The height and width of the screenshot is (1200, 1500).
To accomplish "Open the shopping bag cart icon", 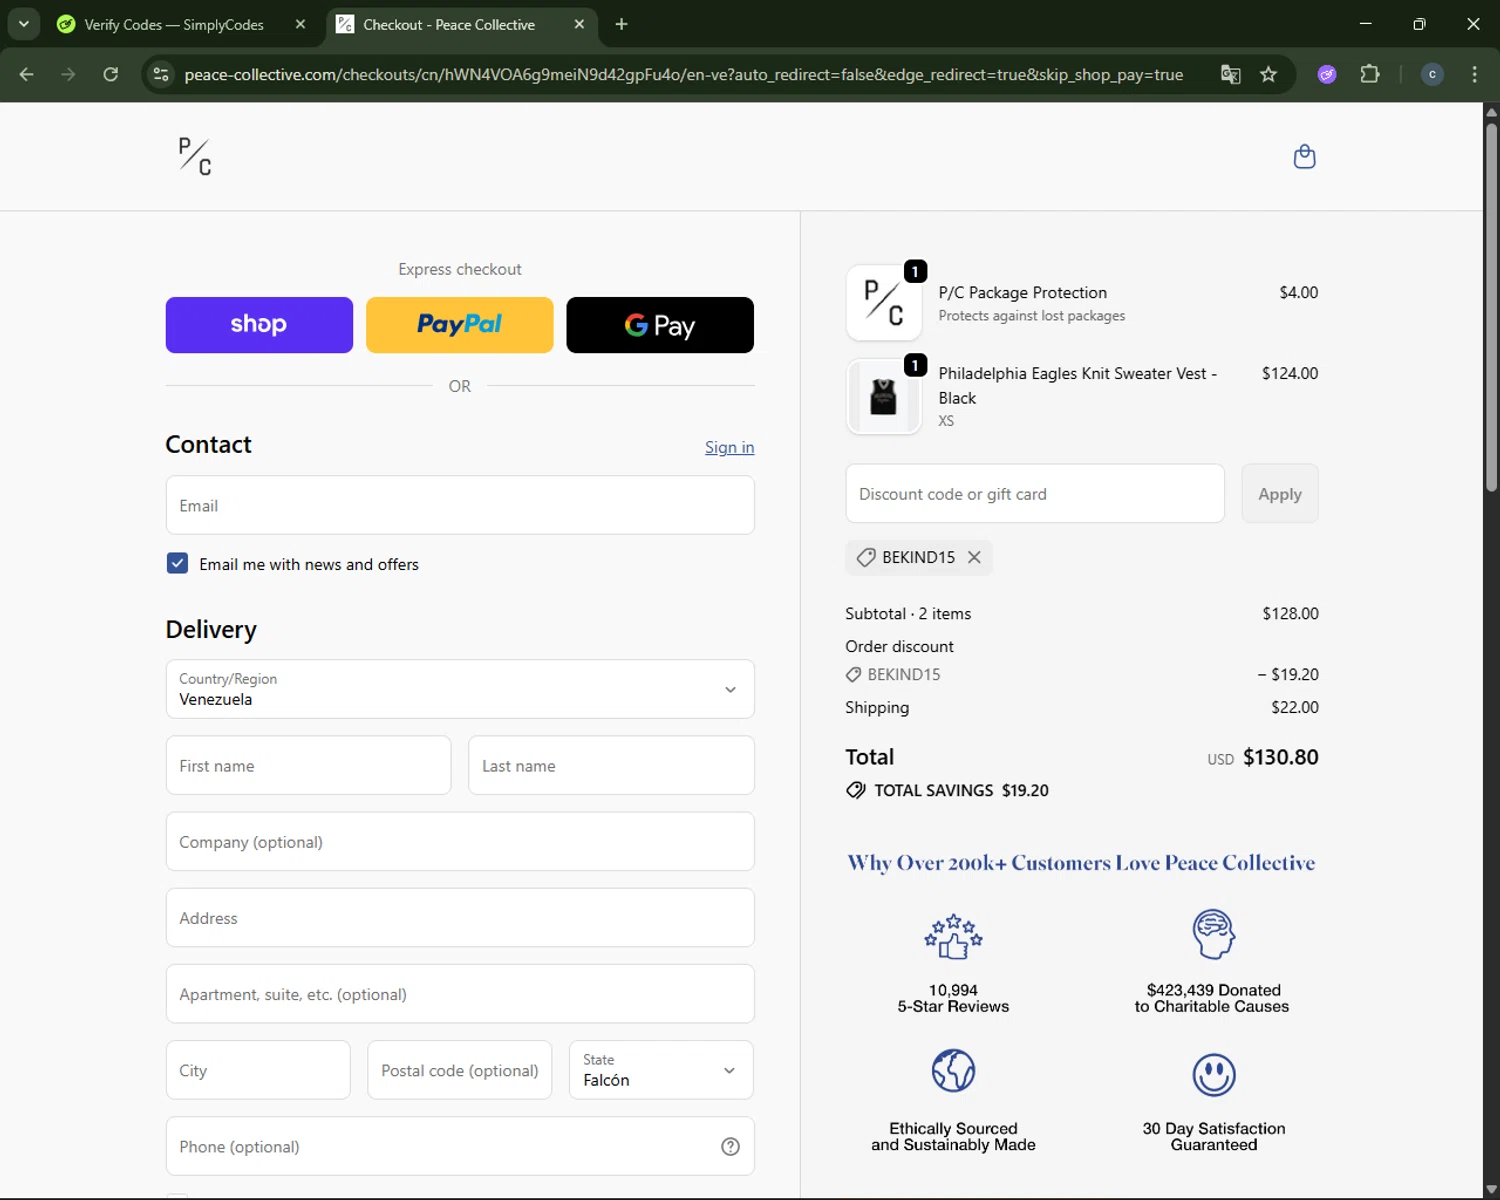I will point(1304,157).
